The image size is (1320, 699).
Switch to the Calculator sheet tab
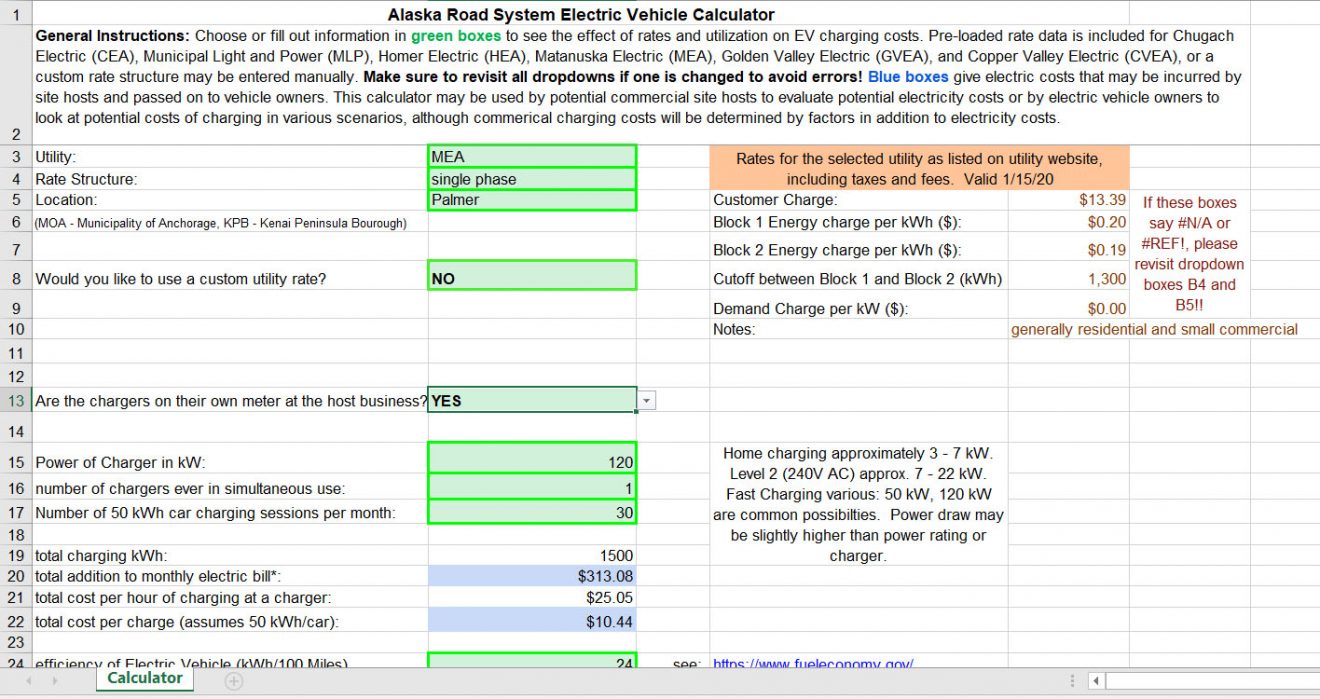[x=145, y=679]
